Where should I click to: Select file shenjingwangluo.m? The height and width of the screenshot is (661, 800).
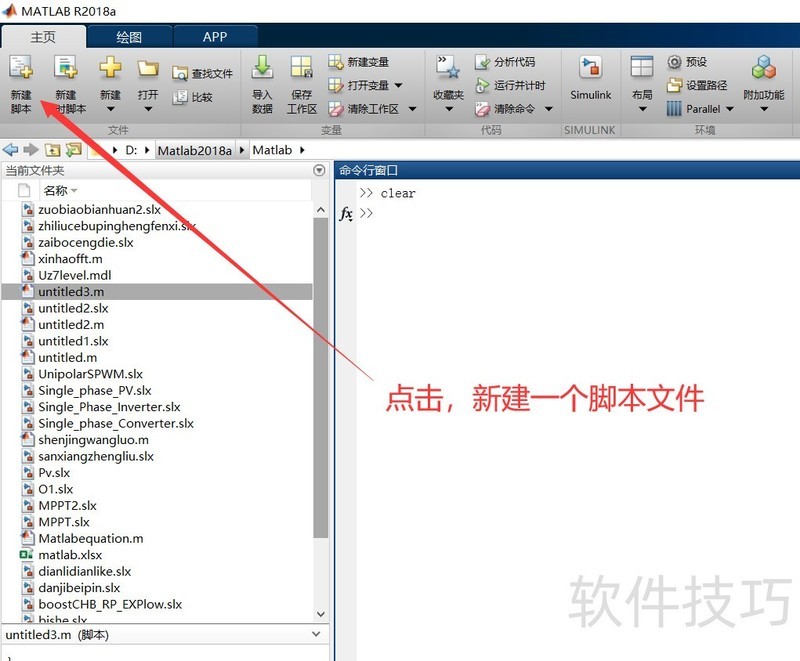point(93,440)
